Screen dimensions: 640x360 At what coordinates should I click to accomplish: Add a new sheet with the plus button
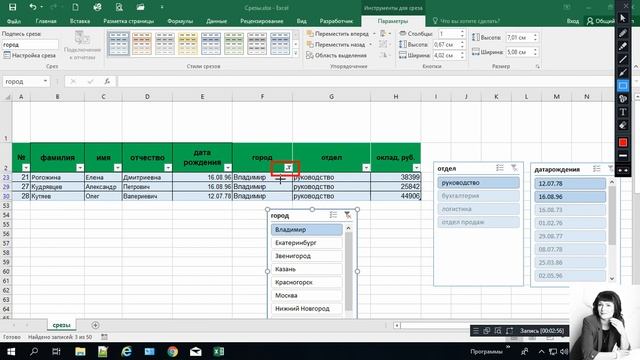tap(95, 325)
